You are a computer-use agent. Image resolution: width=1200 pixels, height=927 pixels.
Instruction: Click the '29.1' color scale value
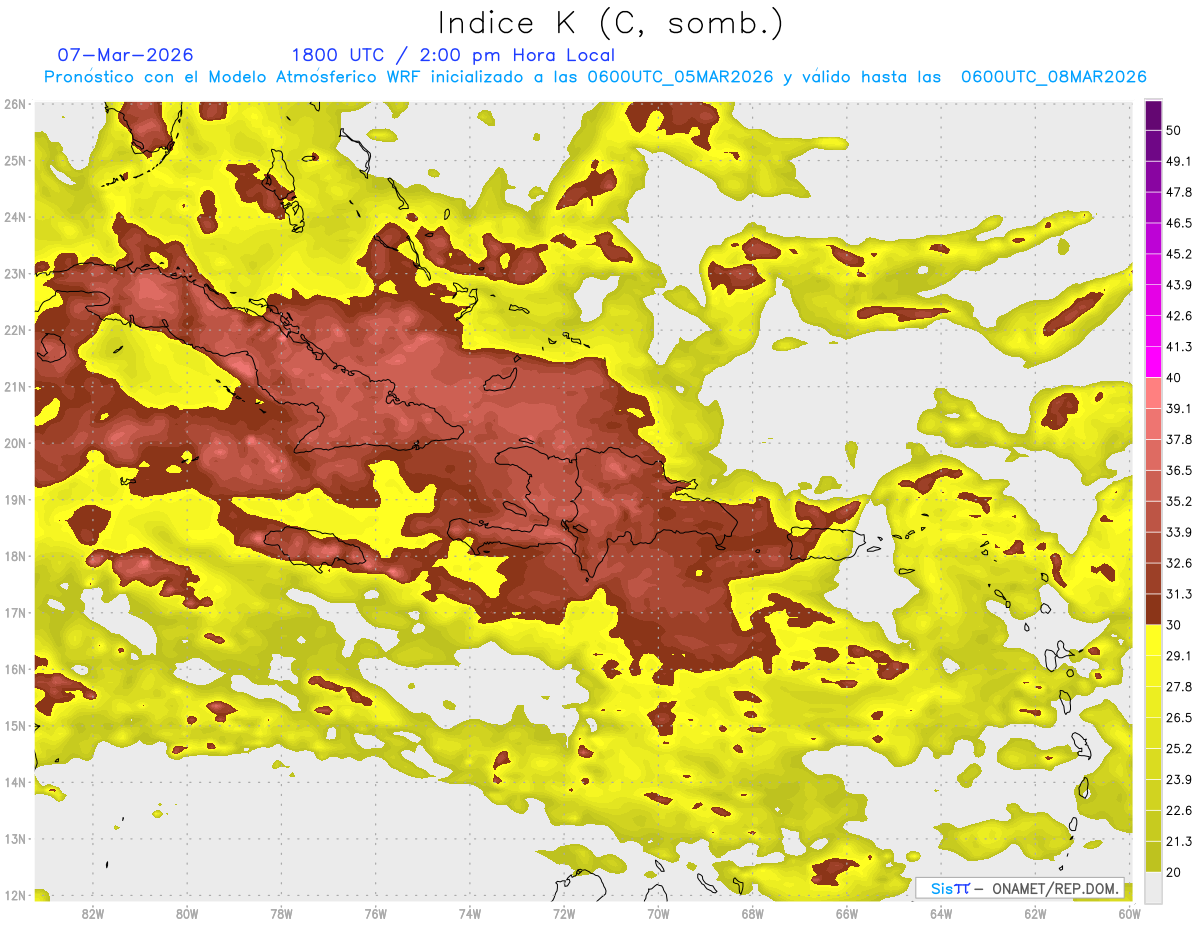pyautogui.click(x=1179, y=656)
